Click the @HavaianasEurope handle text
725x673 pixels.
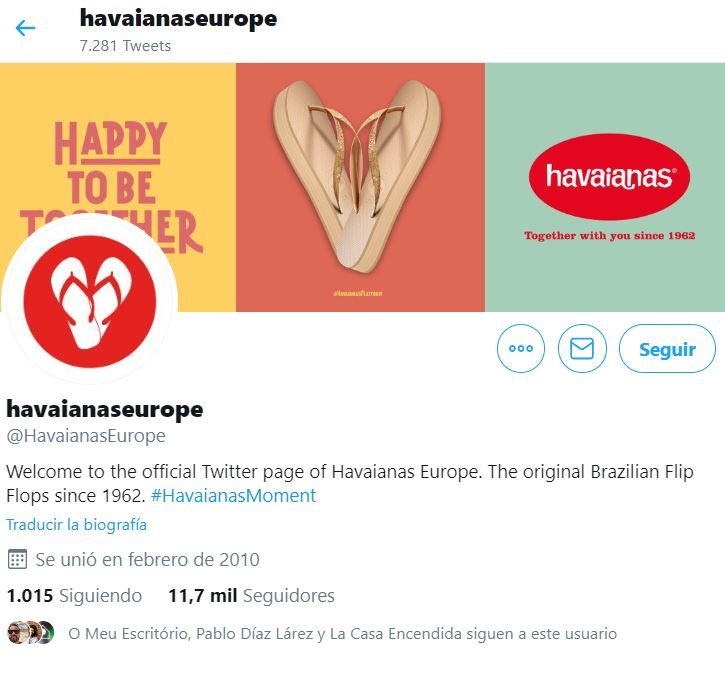[x=86, y=435]
